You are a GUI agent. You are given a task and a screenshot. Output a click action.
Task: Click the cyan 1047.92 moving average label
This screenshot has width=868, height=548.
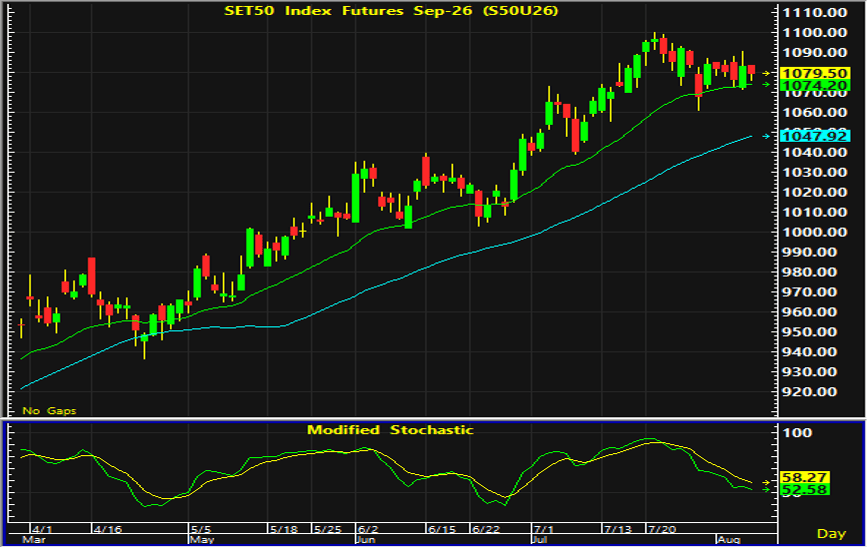pyautogui.click(x=814, y=136)
